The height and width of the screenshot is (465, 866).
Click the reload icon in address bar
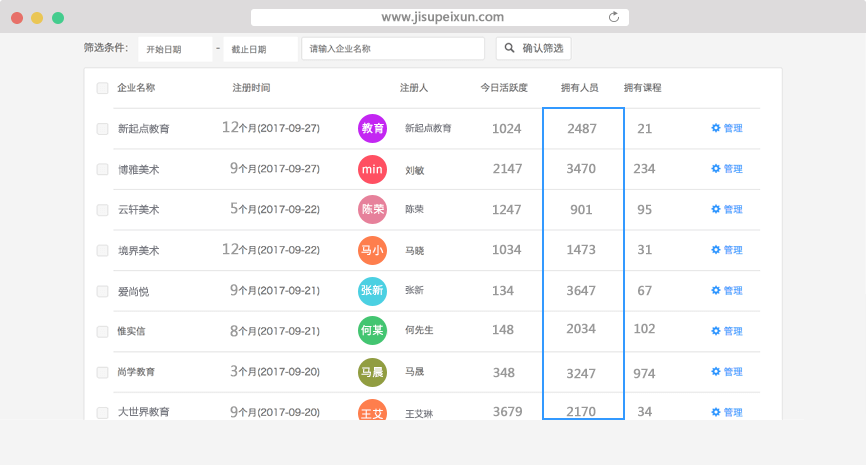tap(614, 17)
